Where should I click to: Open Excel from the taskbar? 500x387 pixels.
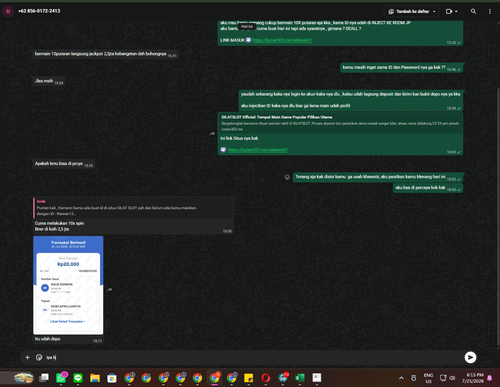pos(300,378)
